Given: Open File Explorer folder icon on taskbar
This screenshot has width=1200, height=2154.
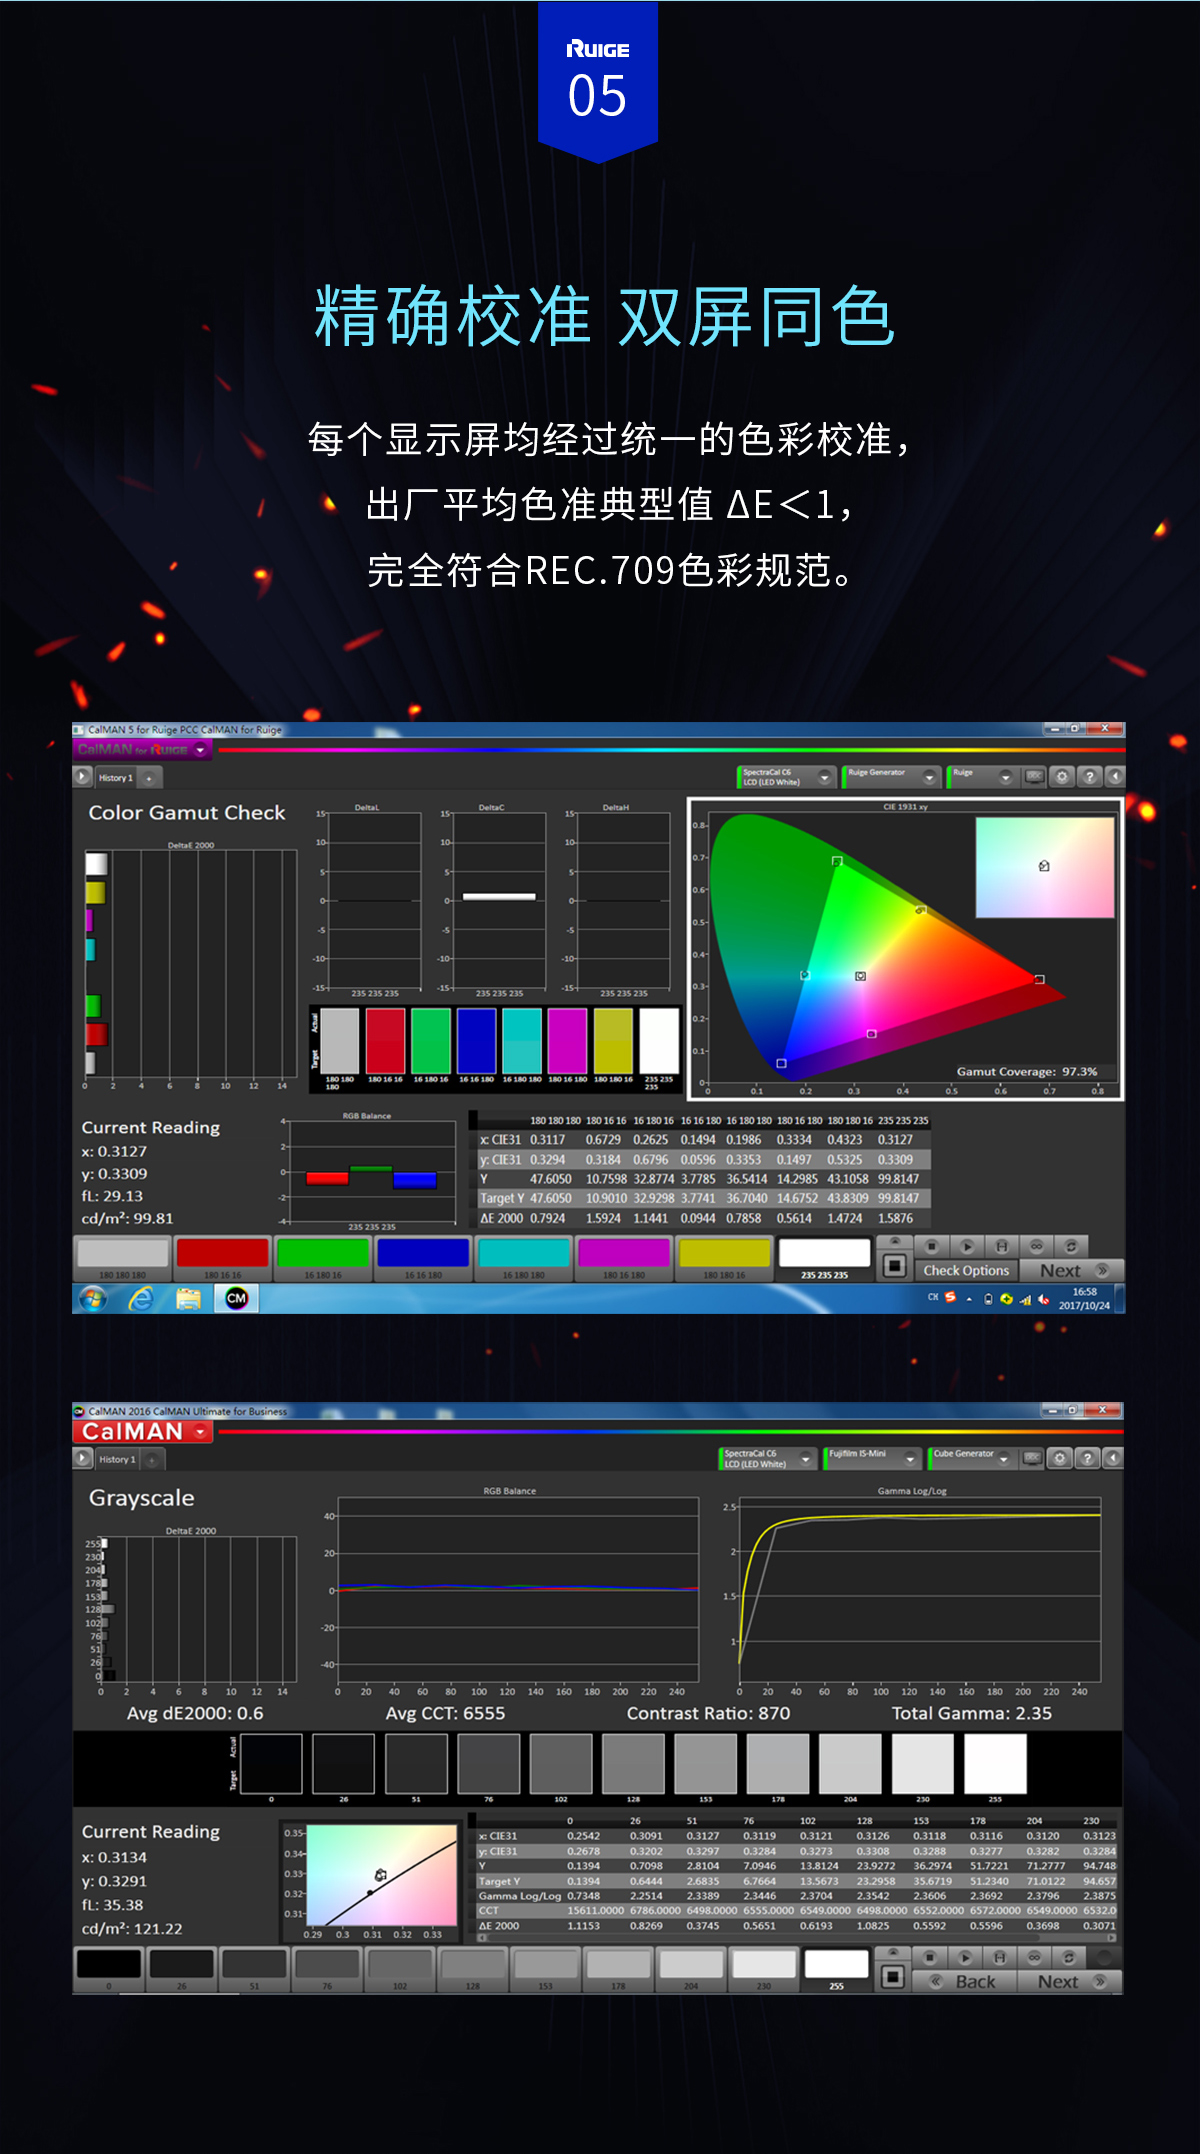Looking at the screenshot, I should click(x=188, y=1299).
